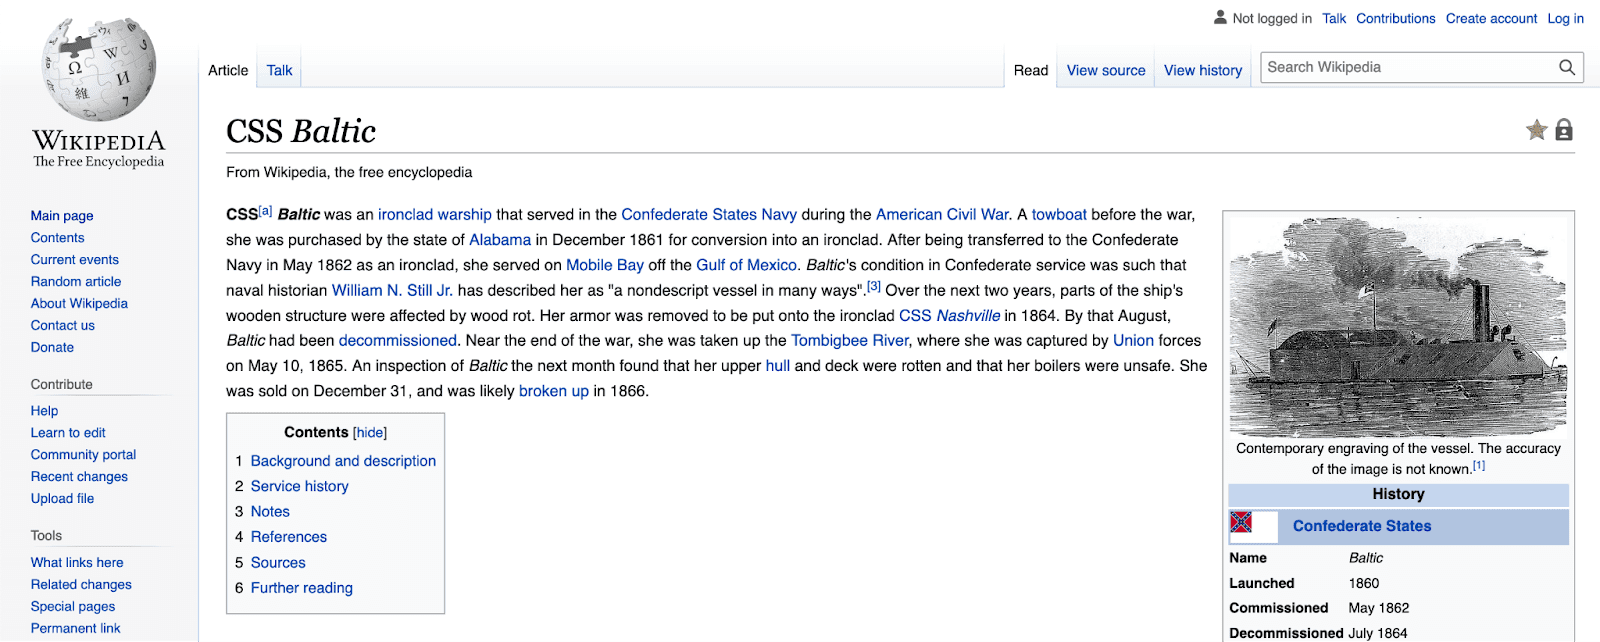This screenshot has height=642, width=1600.
Task: Open the Contributions link at top
Action: [1395, 18]
